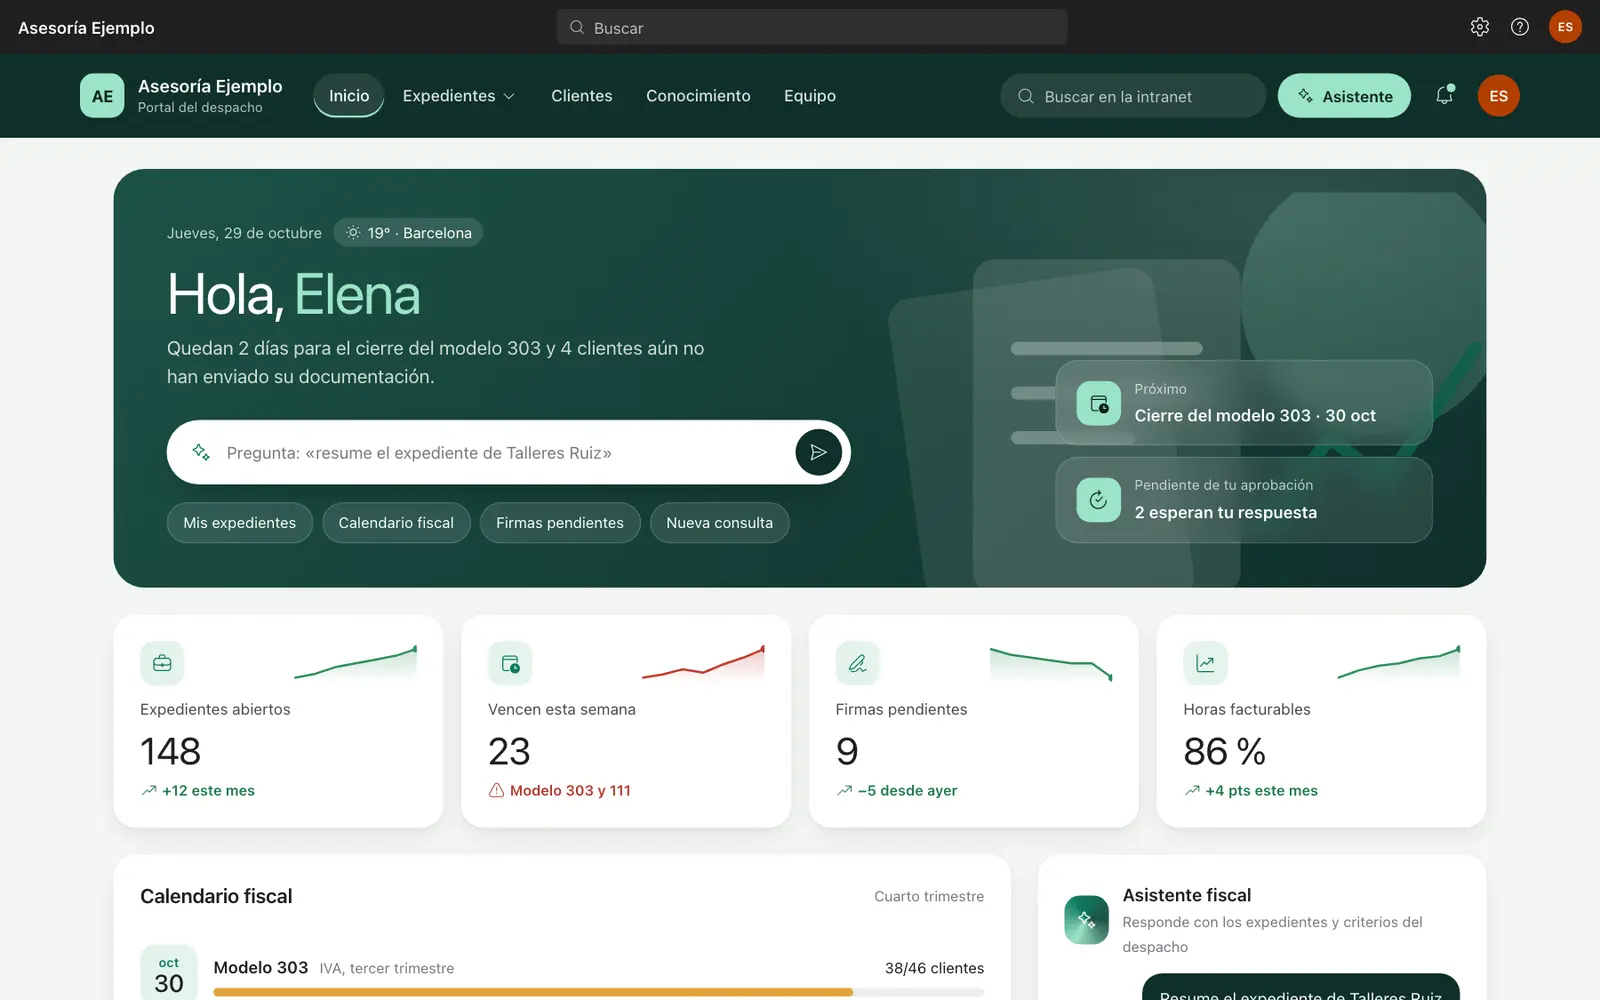Open the Clientes section

(582, 96)
